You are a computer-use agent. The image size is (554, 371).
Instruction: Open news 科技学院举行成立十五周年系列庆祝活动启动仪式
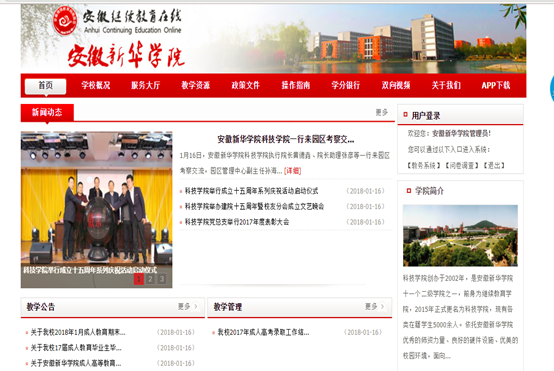coord(252,191)
